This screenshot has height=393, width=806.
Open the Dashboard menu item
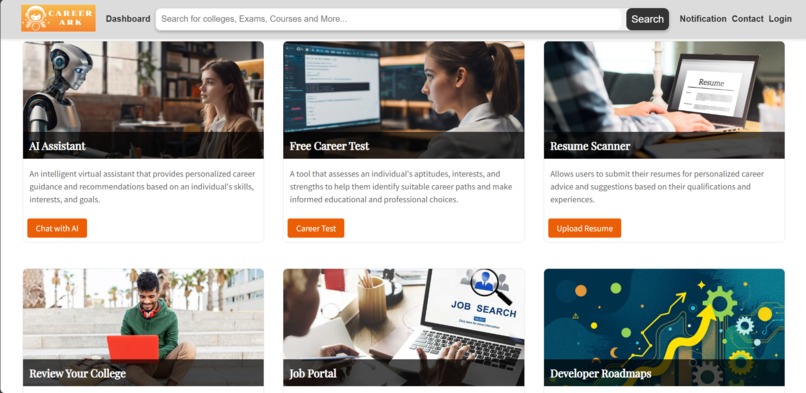[x=128, y=19]
